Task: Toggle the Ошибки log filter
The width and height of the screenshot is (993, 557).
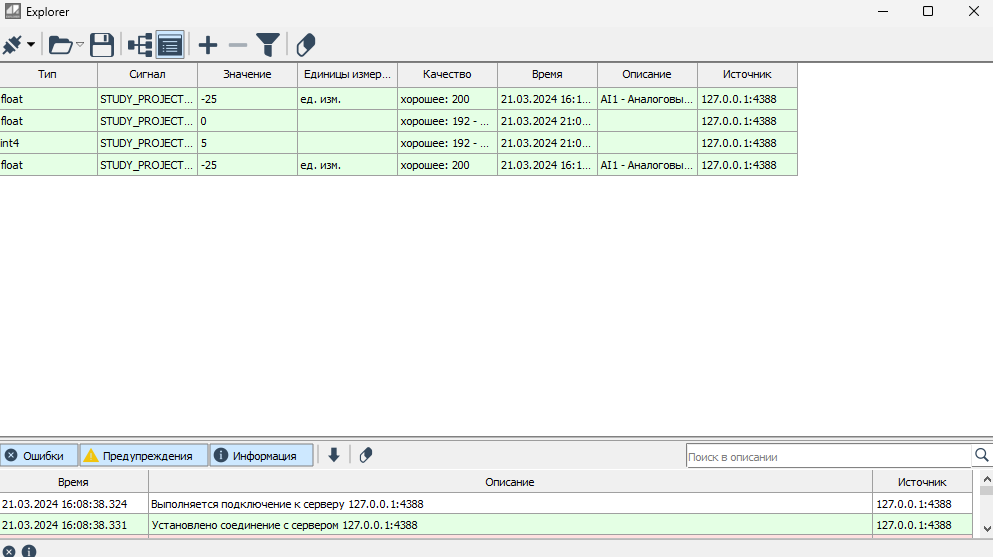Action: [39, 456]
